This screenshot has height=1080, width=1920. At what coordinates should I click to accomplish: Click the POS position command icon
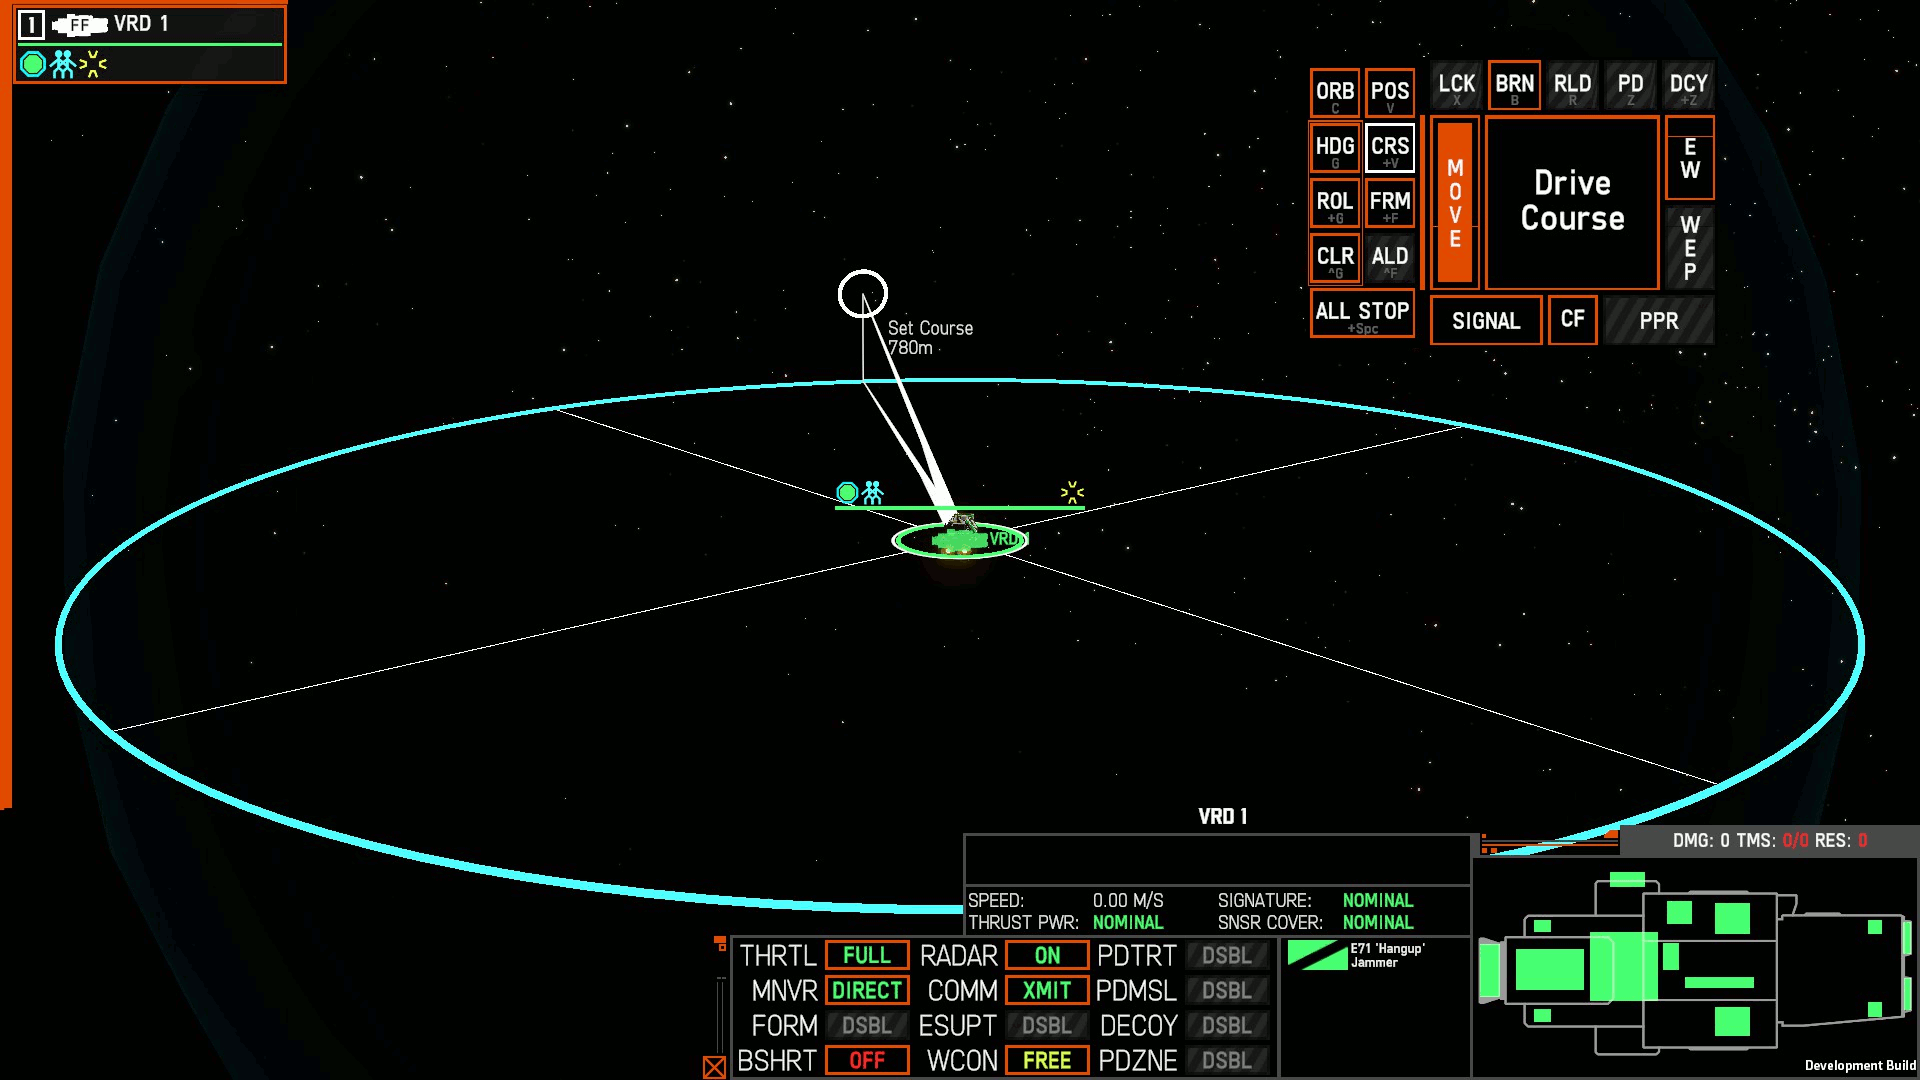point(1391,90)
